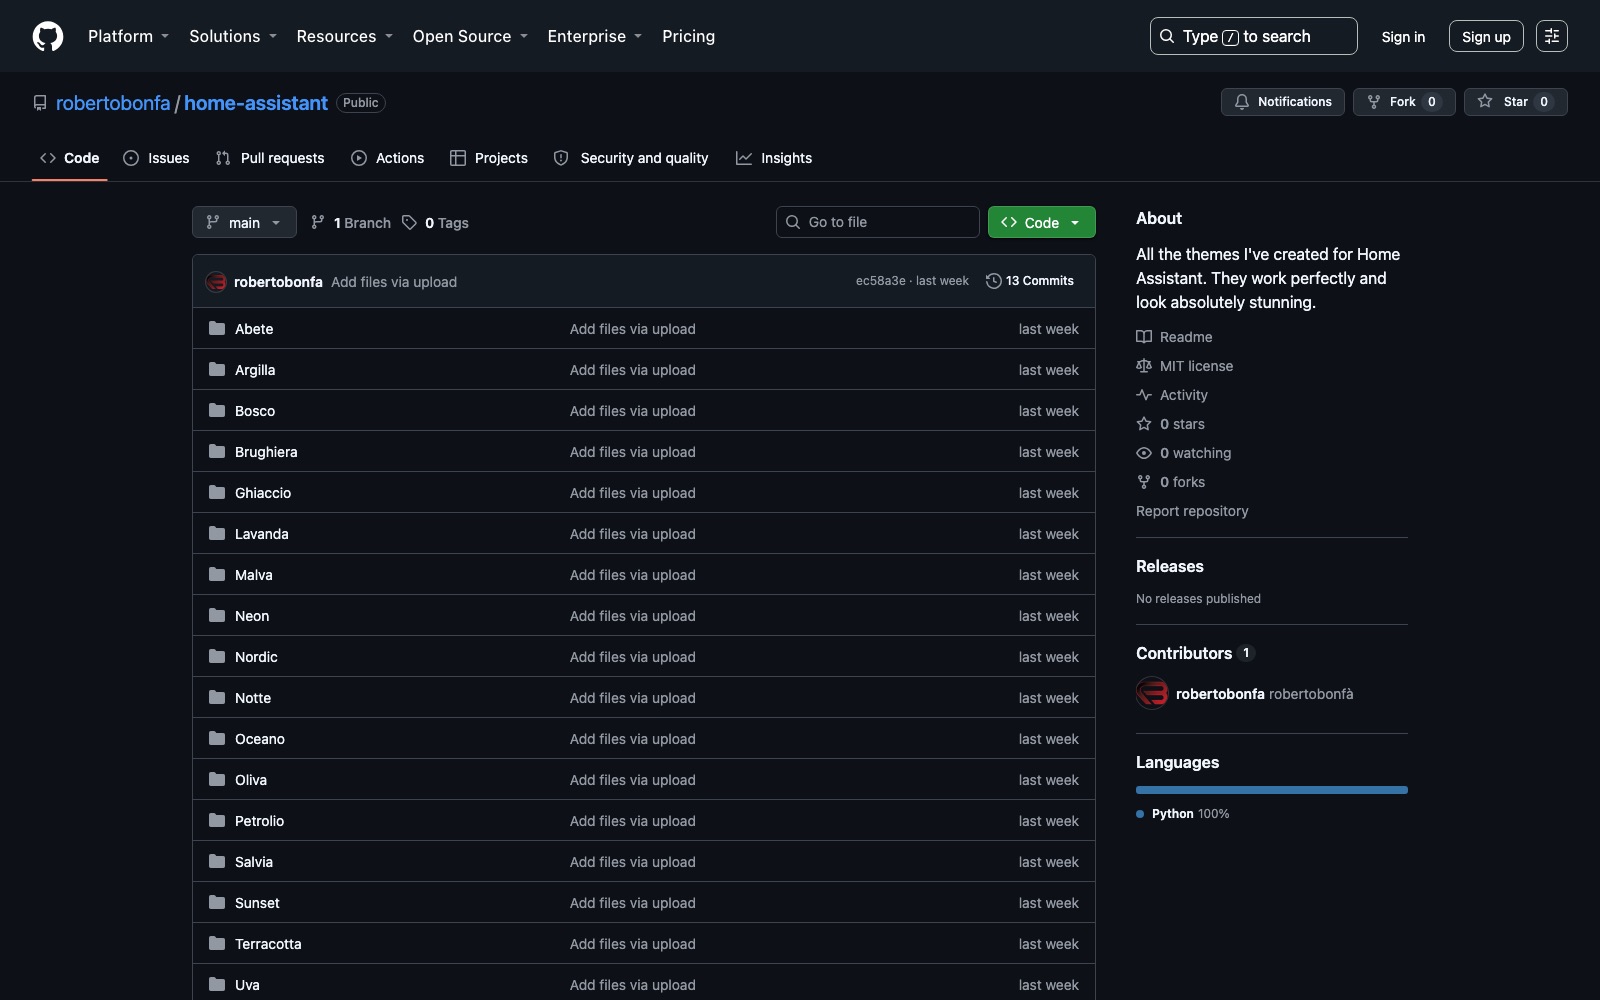This screenshot has width=1600, height=1000.
Task: Click the Python language bar
Action: click(x=1272, y=790)
